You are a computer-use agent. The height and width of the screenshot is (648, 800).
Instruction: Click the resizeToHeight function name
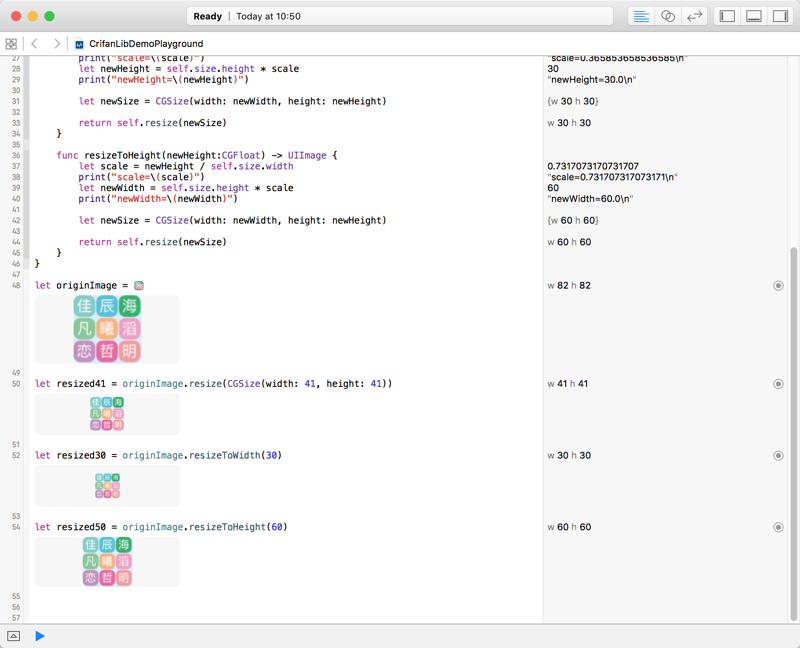click(123, 155)
